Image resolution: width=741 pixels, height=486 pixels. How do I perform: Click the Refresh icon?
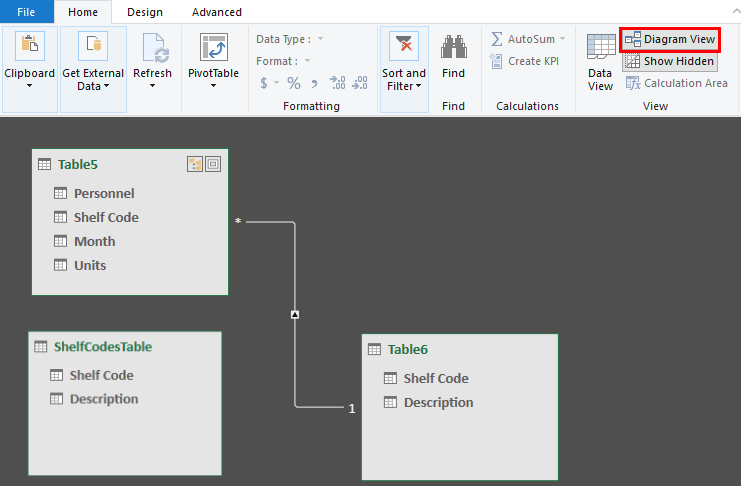[x=152, y=47]
